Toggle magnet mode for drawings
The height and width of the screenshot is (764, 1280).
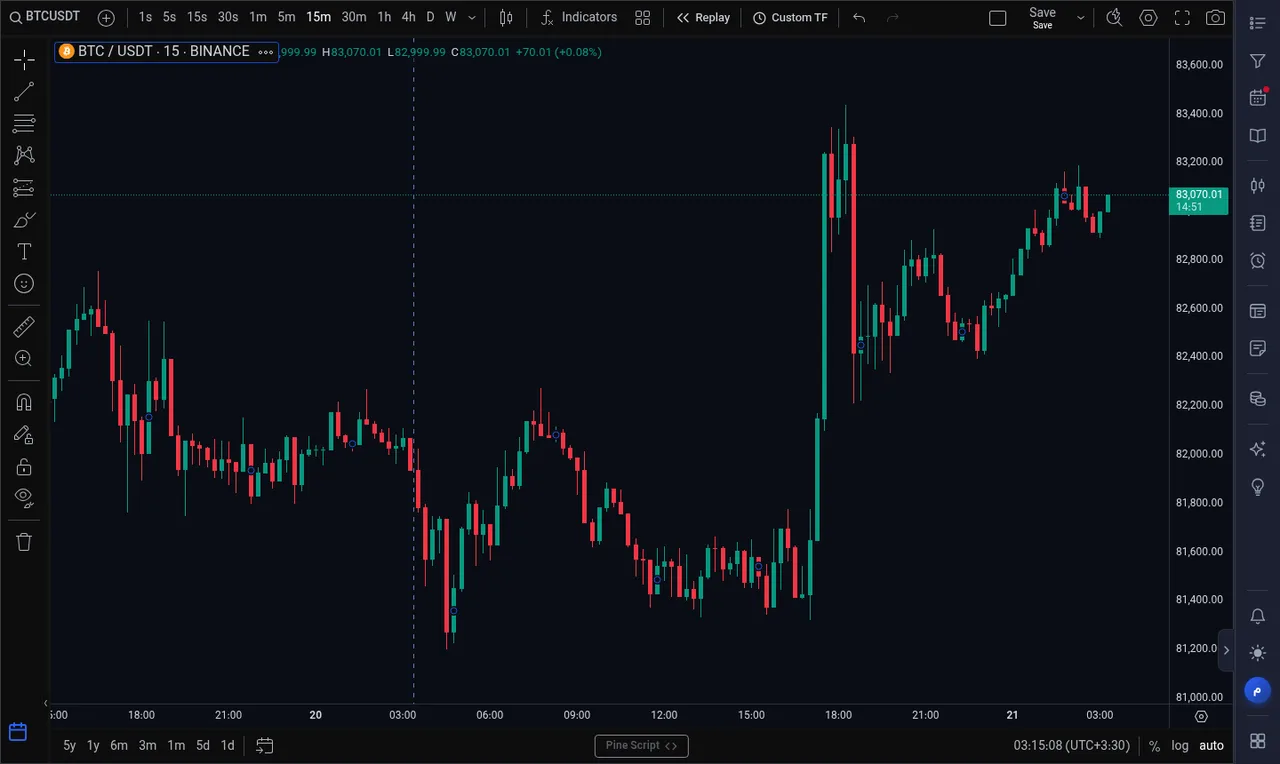click(x=24, y=402)
